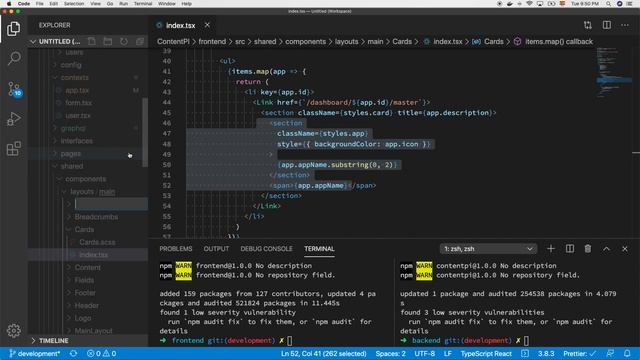Open the Explorer view in activity bar

tap(13, 29)
